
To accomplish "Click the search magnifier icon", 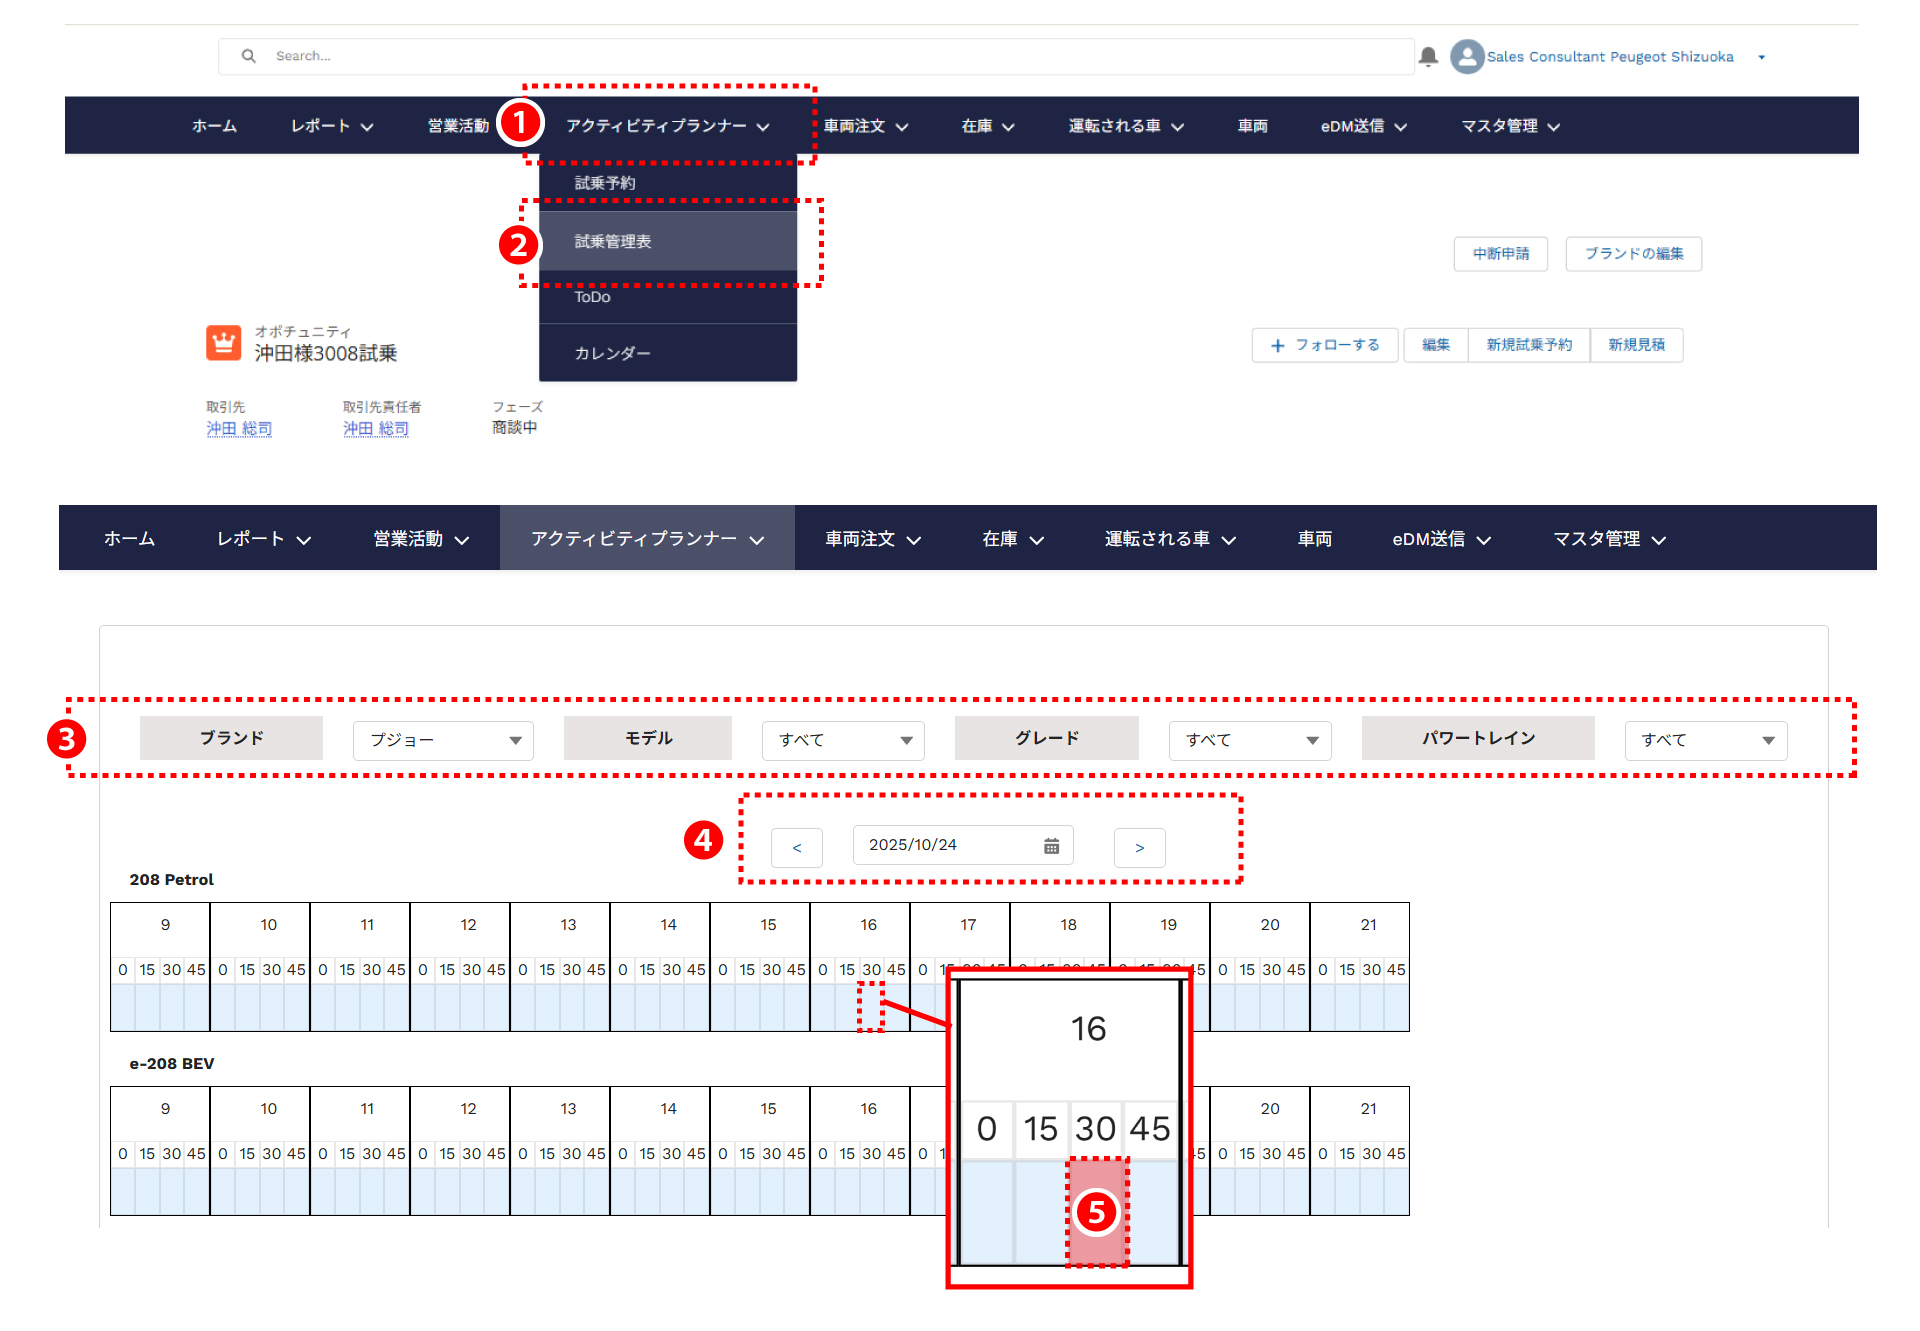I will [248, 56].
